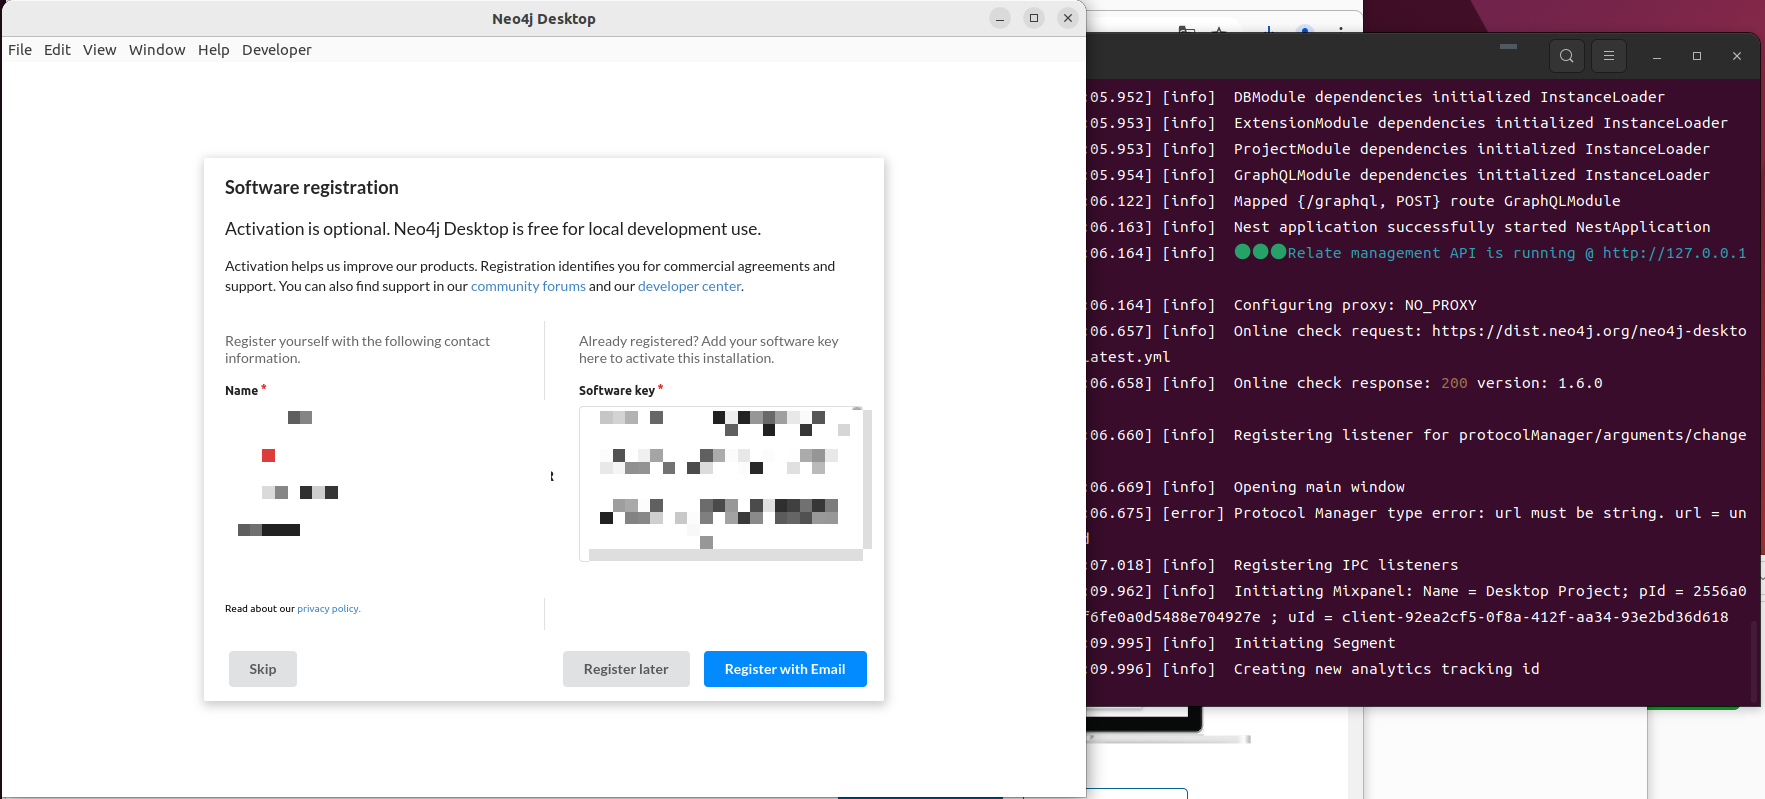Open the Window menu
Viewport: 1765px width, 799px height.
(x=157, y=50)
